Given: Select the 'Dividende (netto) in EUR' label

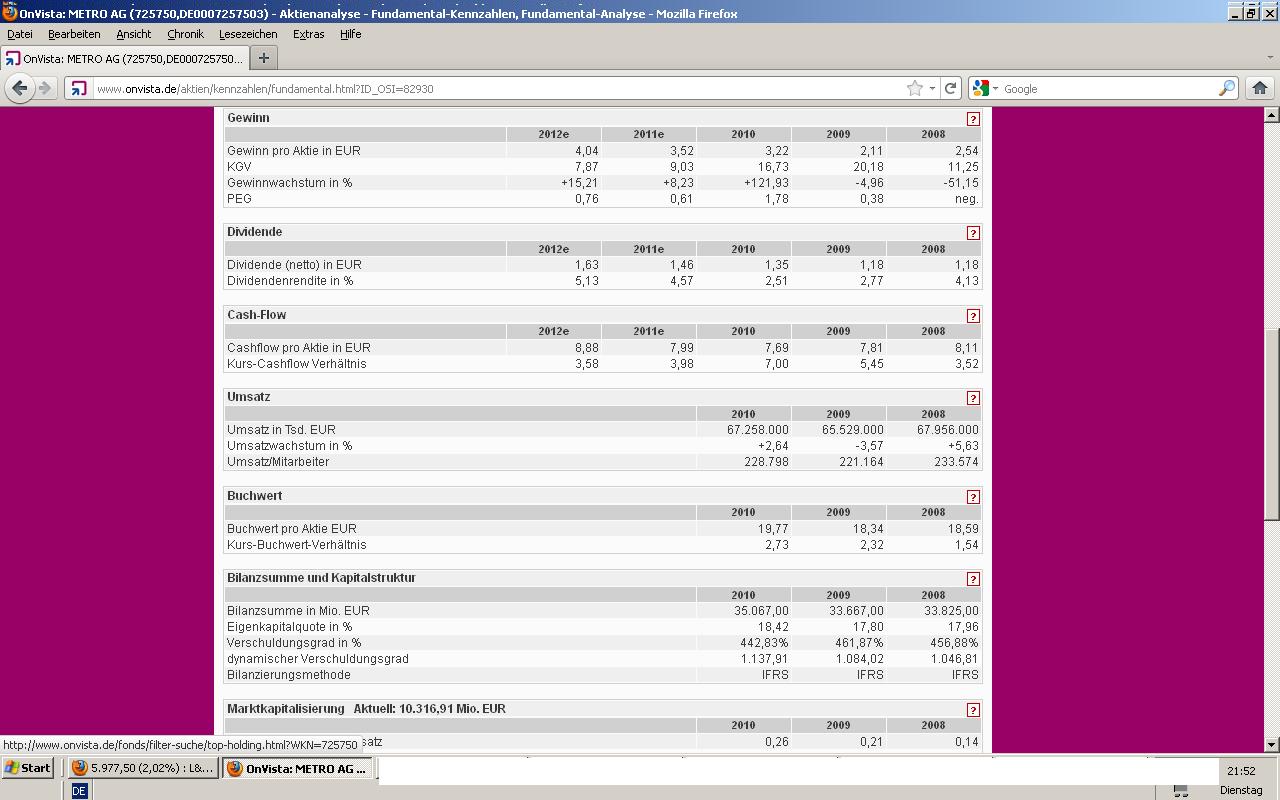Looking at the screenshot, I should 294,265.
